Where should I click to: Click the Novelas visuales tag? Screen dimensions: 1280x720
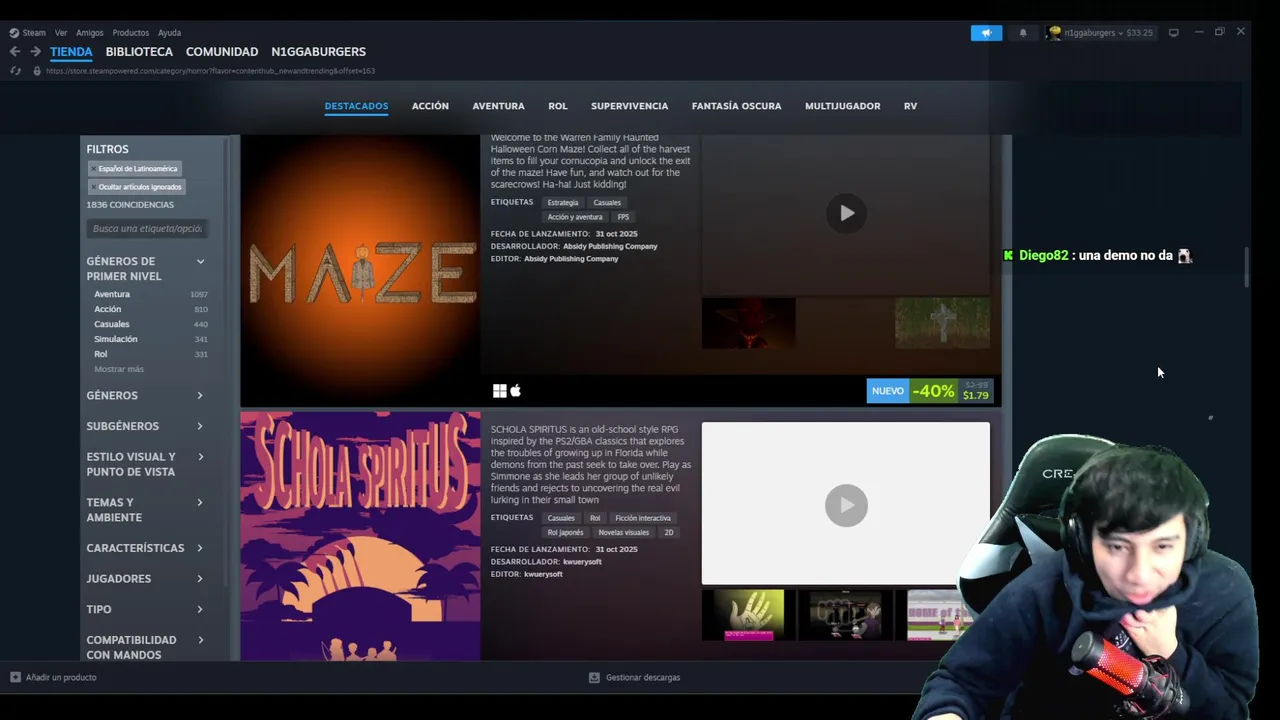(x=623, y=533)
